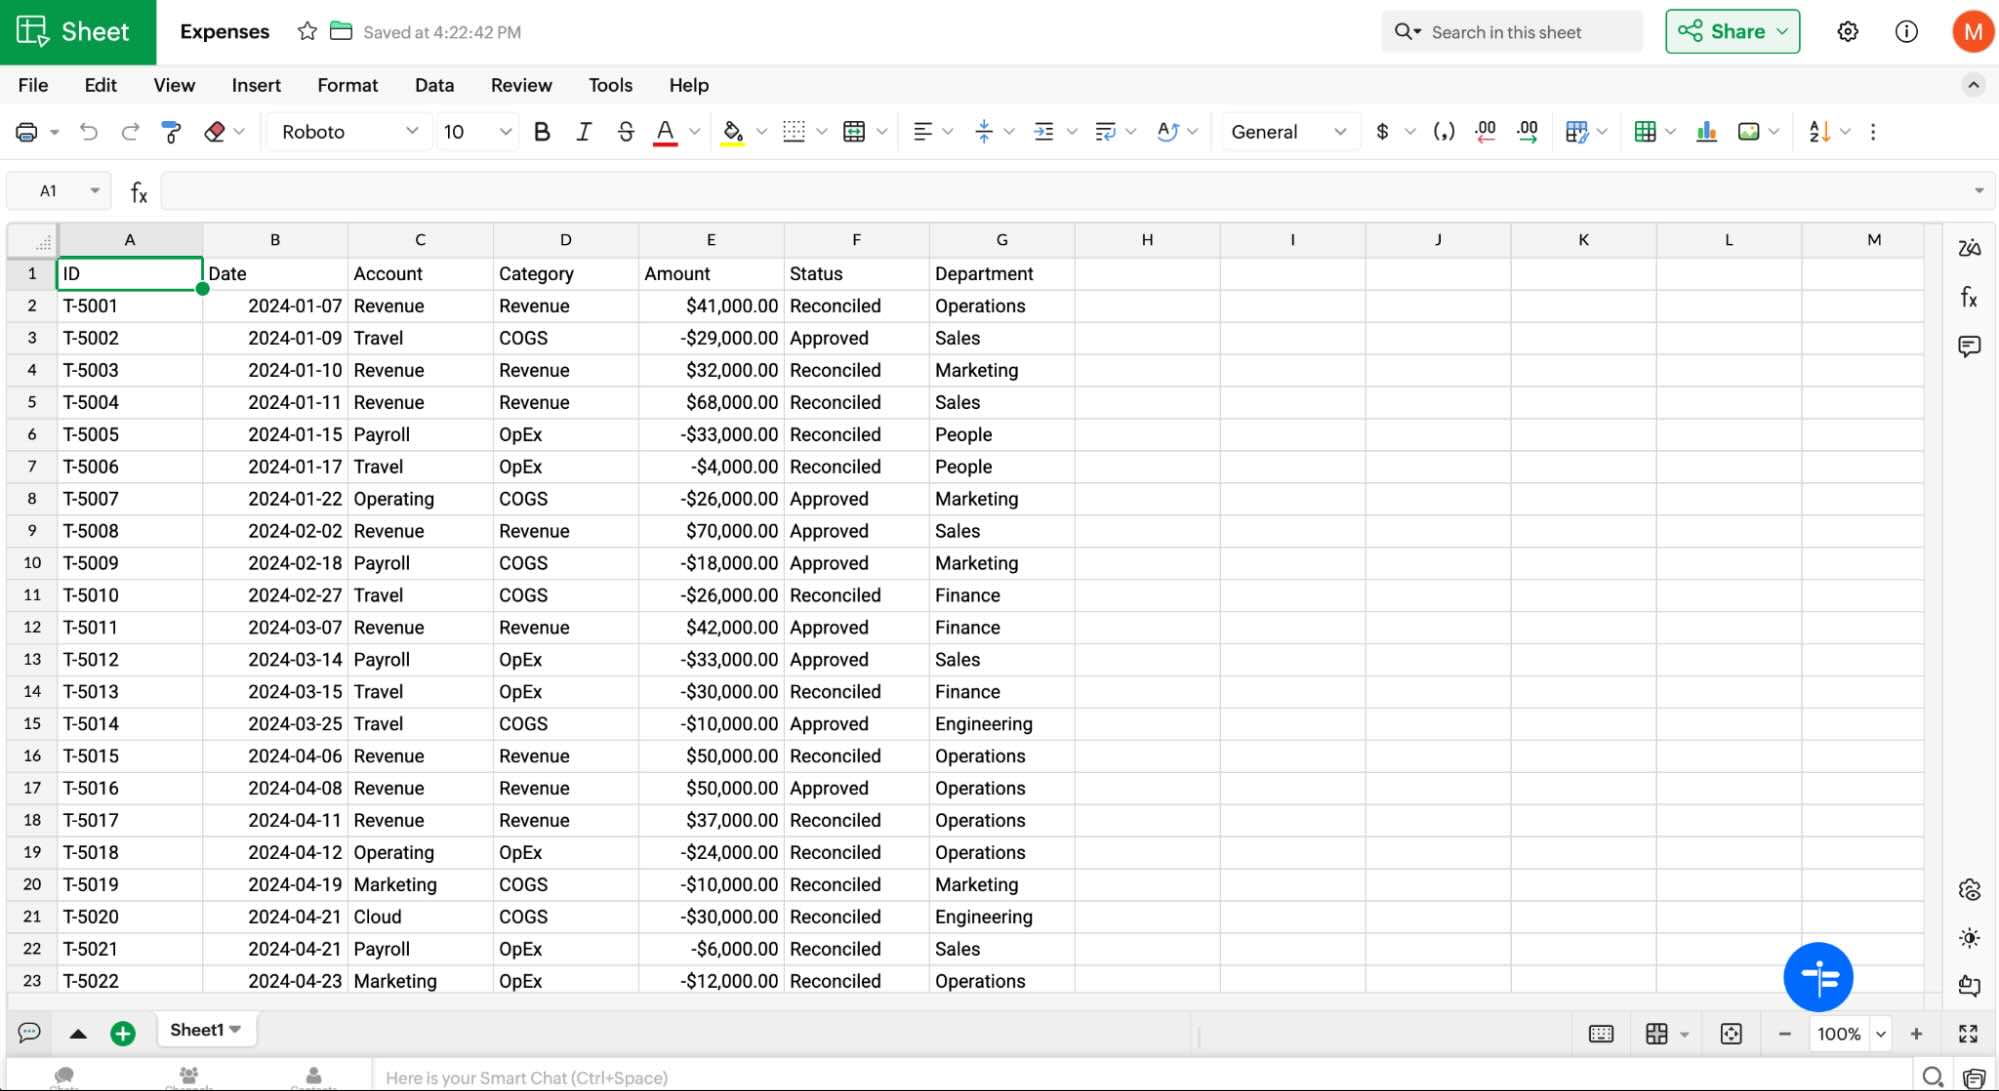
Task: Click the formula bar input
Action: coord(1064,190)
